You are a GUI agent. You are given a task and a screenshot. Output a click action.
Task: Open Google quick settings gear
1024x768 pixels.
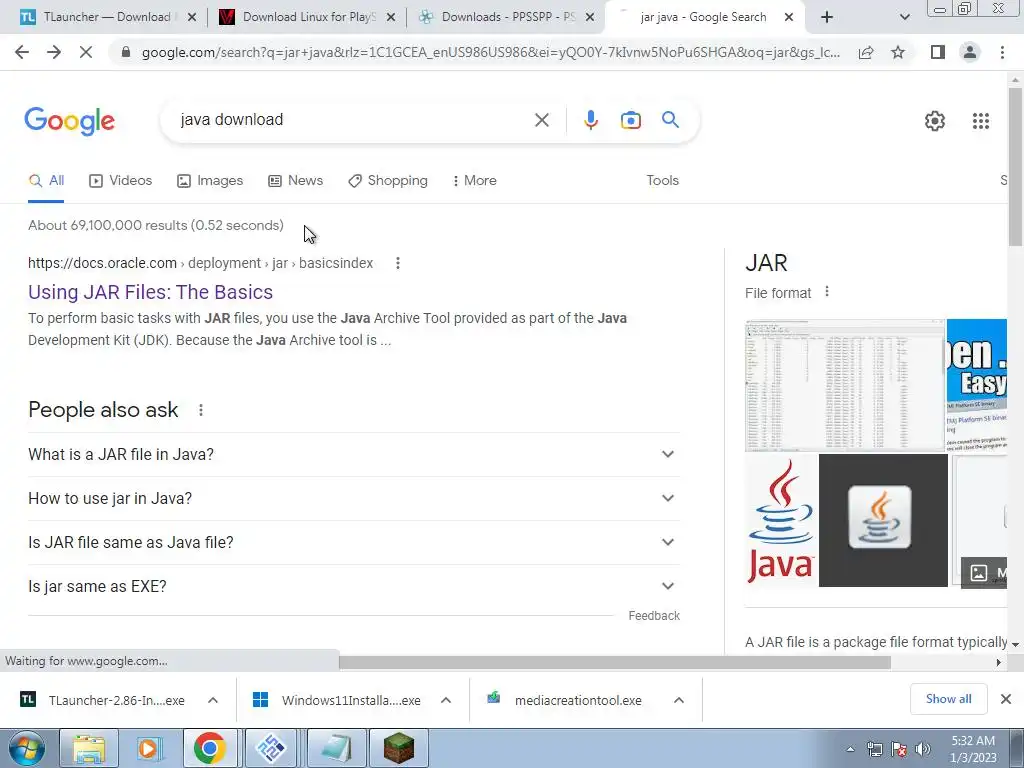click(935, 121)
